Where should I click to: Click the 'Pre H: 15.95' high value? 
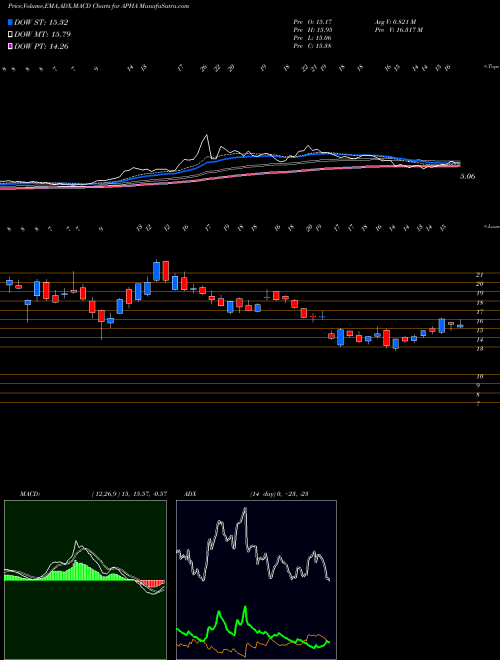coord(312,29)
